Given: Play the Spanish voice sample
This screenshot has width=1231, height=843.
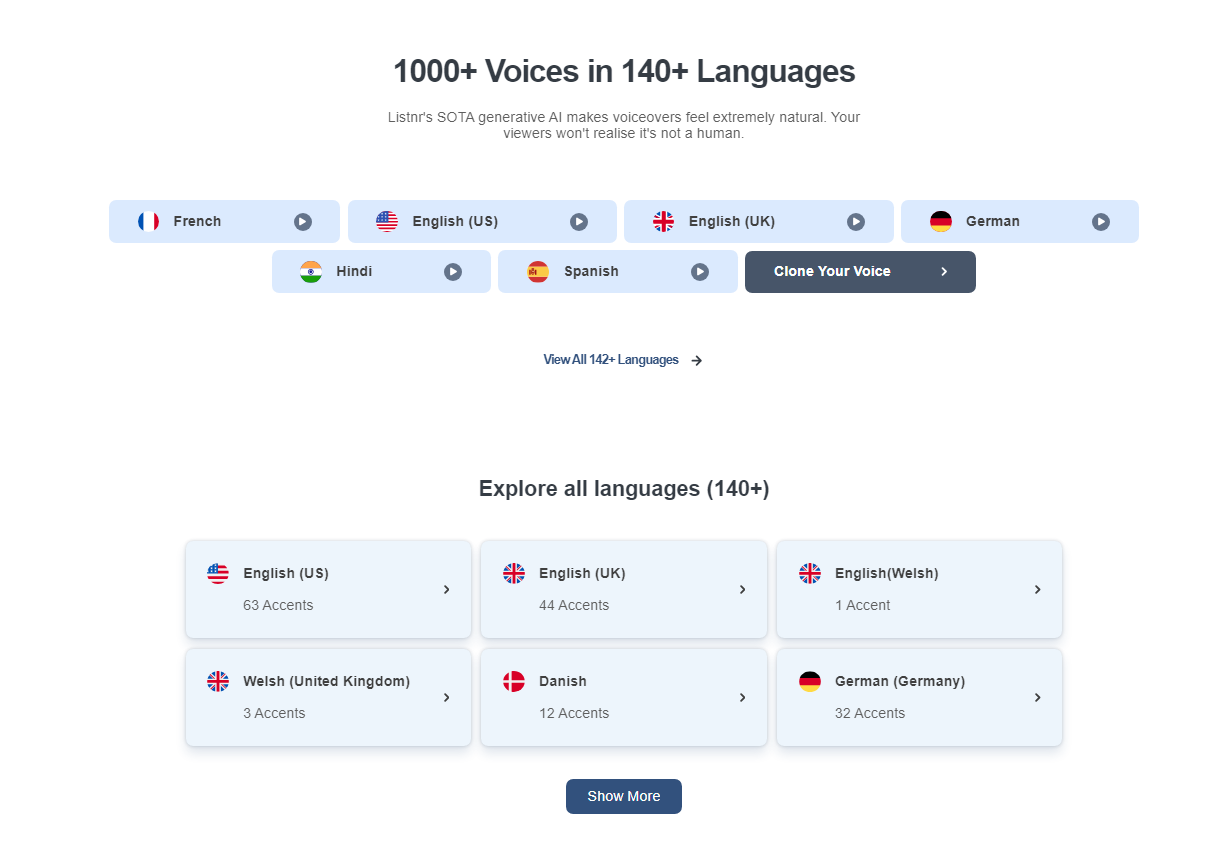Looking at the screenshot, I should coord(700,272).
